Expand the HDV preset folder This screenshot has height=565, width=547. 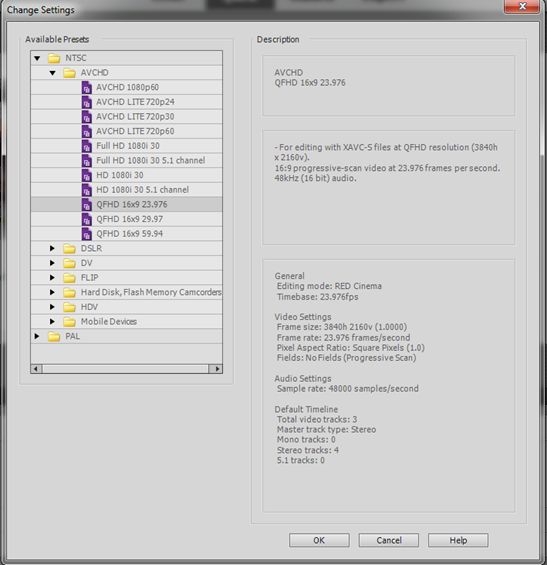click(52, 307)
